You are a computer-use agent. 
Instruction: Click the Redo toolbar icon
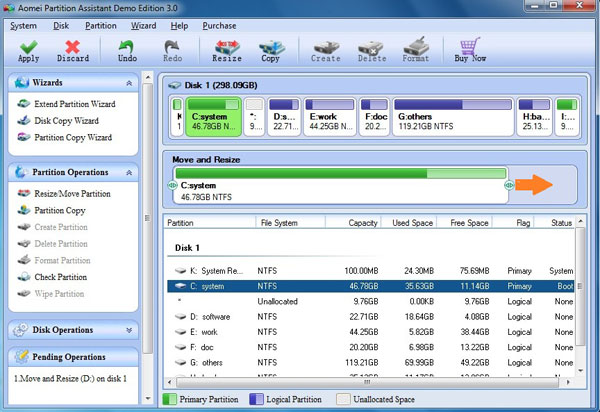tap(173, 51)
